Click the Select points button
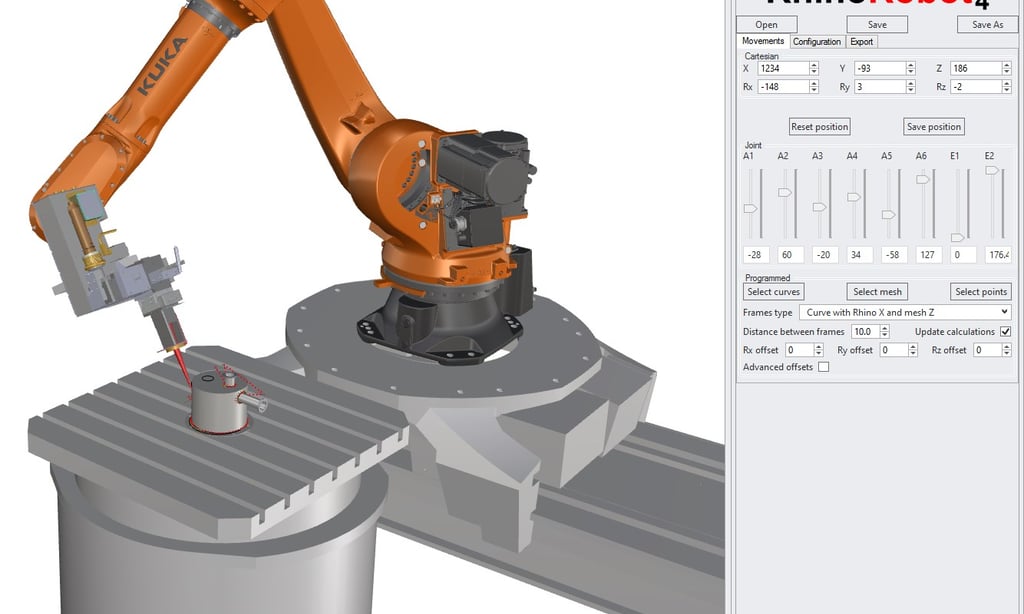The width and height of the screenshot is (1024, 614). [x=981, y=292]
